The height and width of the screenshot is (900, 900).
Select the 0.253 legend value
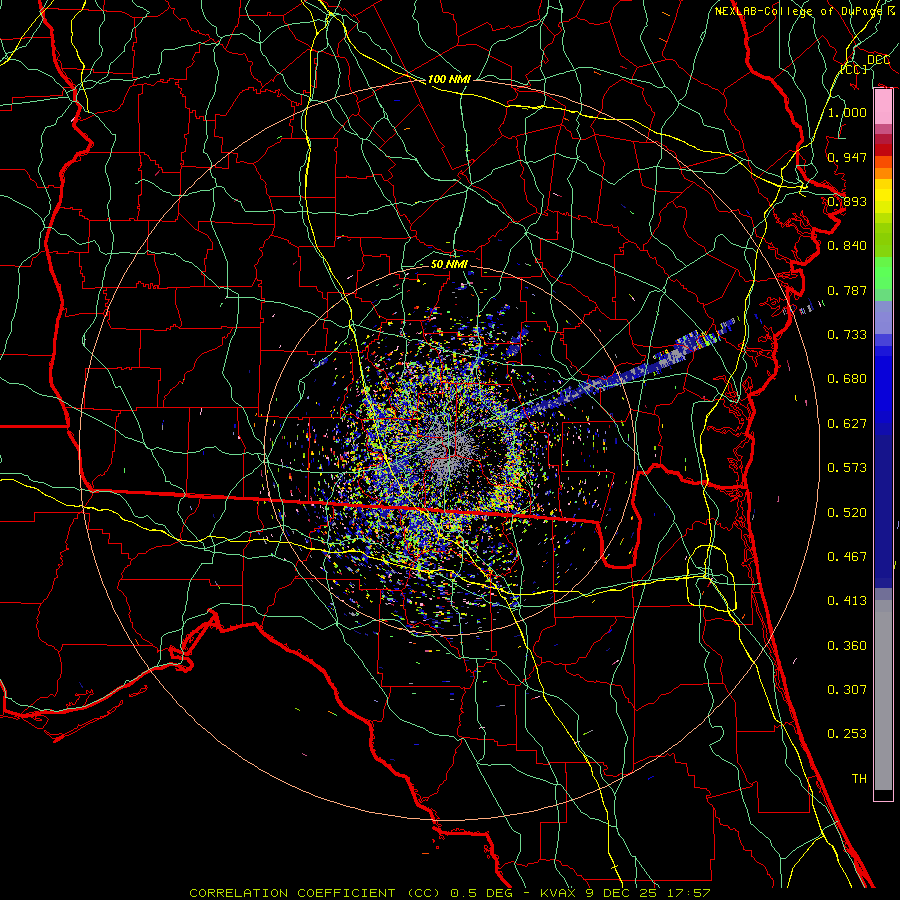point(847,734)
